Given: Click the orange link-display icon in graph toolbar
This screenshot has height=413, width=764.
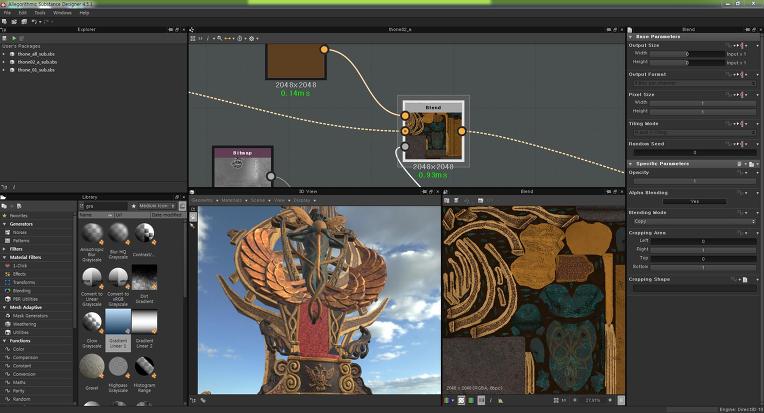Looking at the screenshot, I should pos(229,38).
